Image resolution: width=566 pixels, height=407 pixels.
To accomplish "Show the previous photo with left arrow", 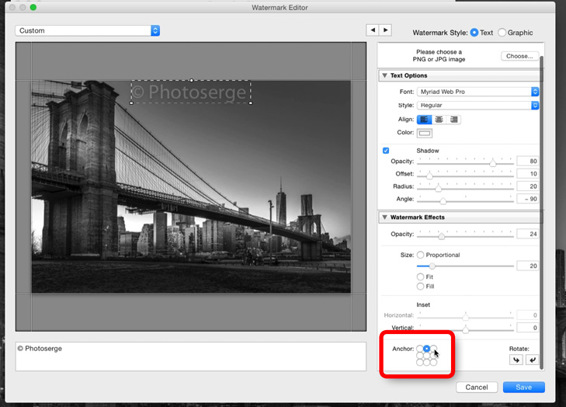I will 372,30.
